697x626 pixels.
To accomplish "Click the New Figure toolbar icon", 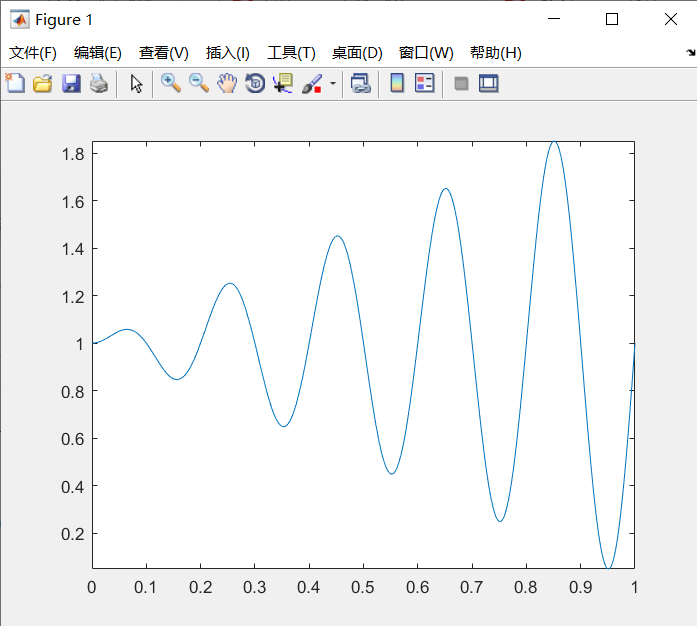I will [15, 83].
